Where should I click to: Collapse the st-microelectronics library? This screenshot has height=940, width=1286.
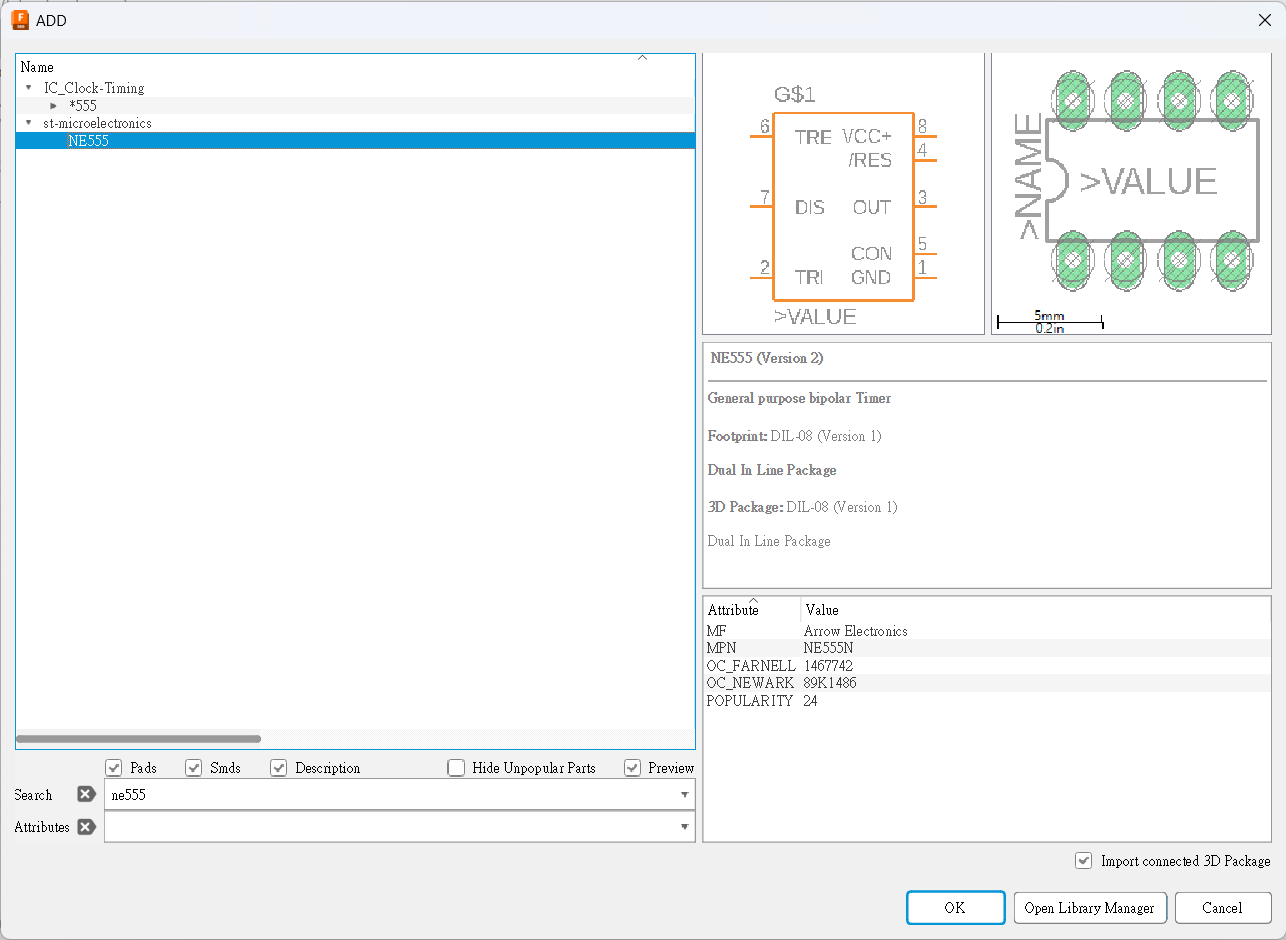(29, 123)
